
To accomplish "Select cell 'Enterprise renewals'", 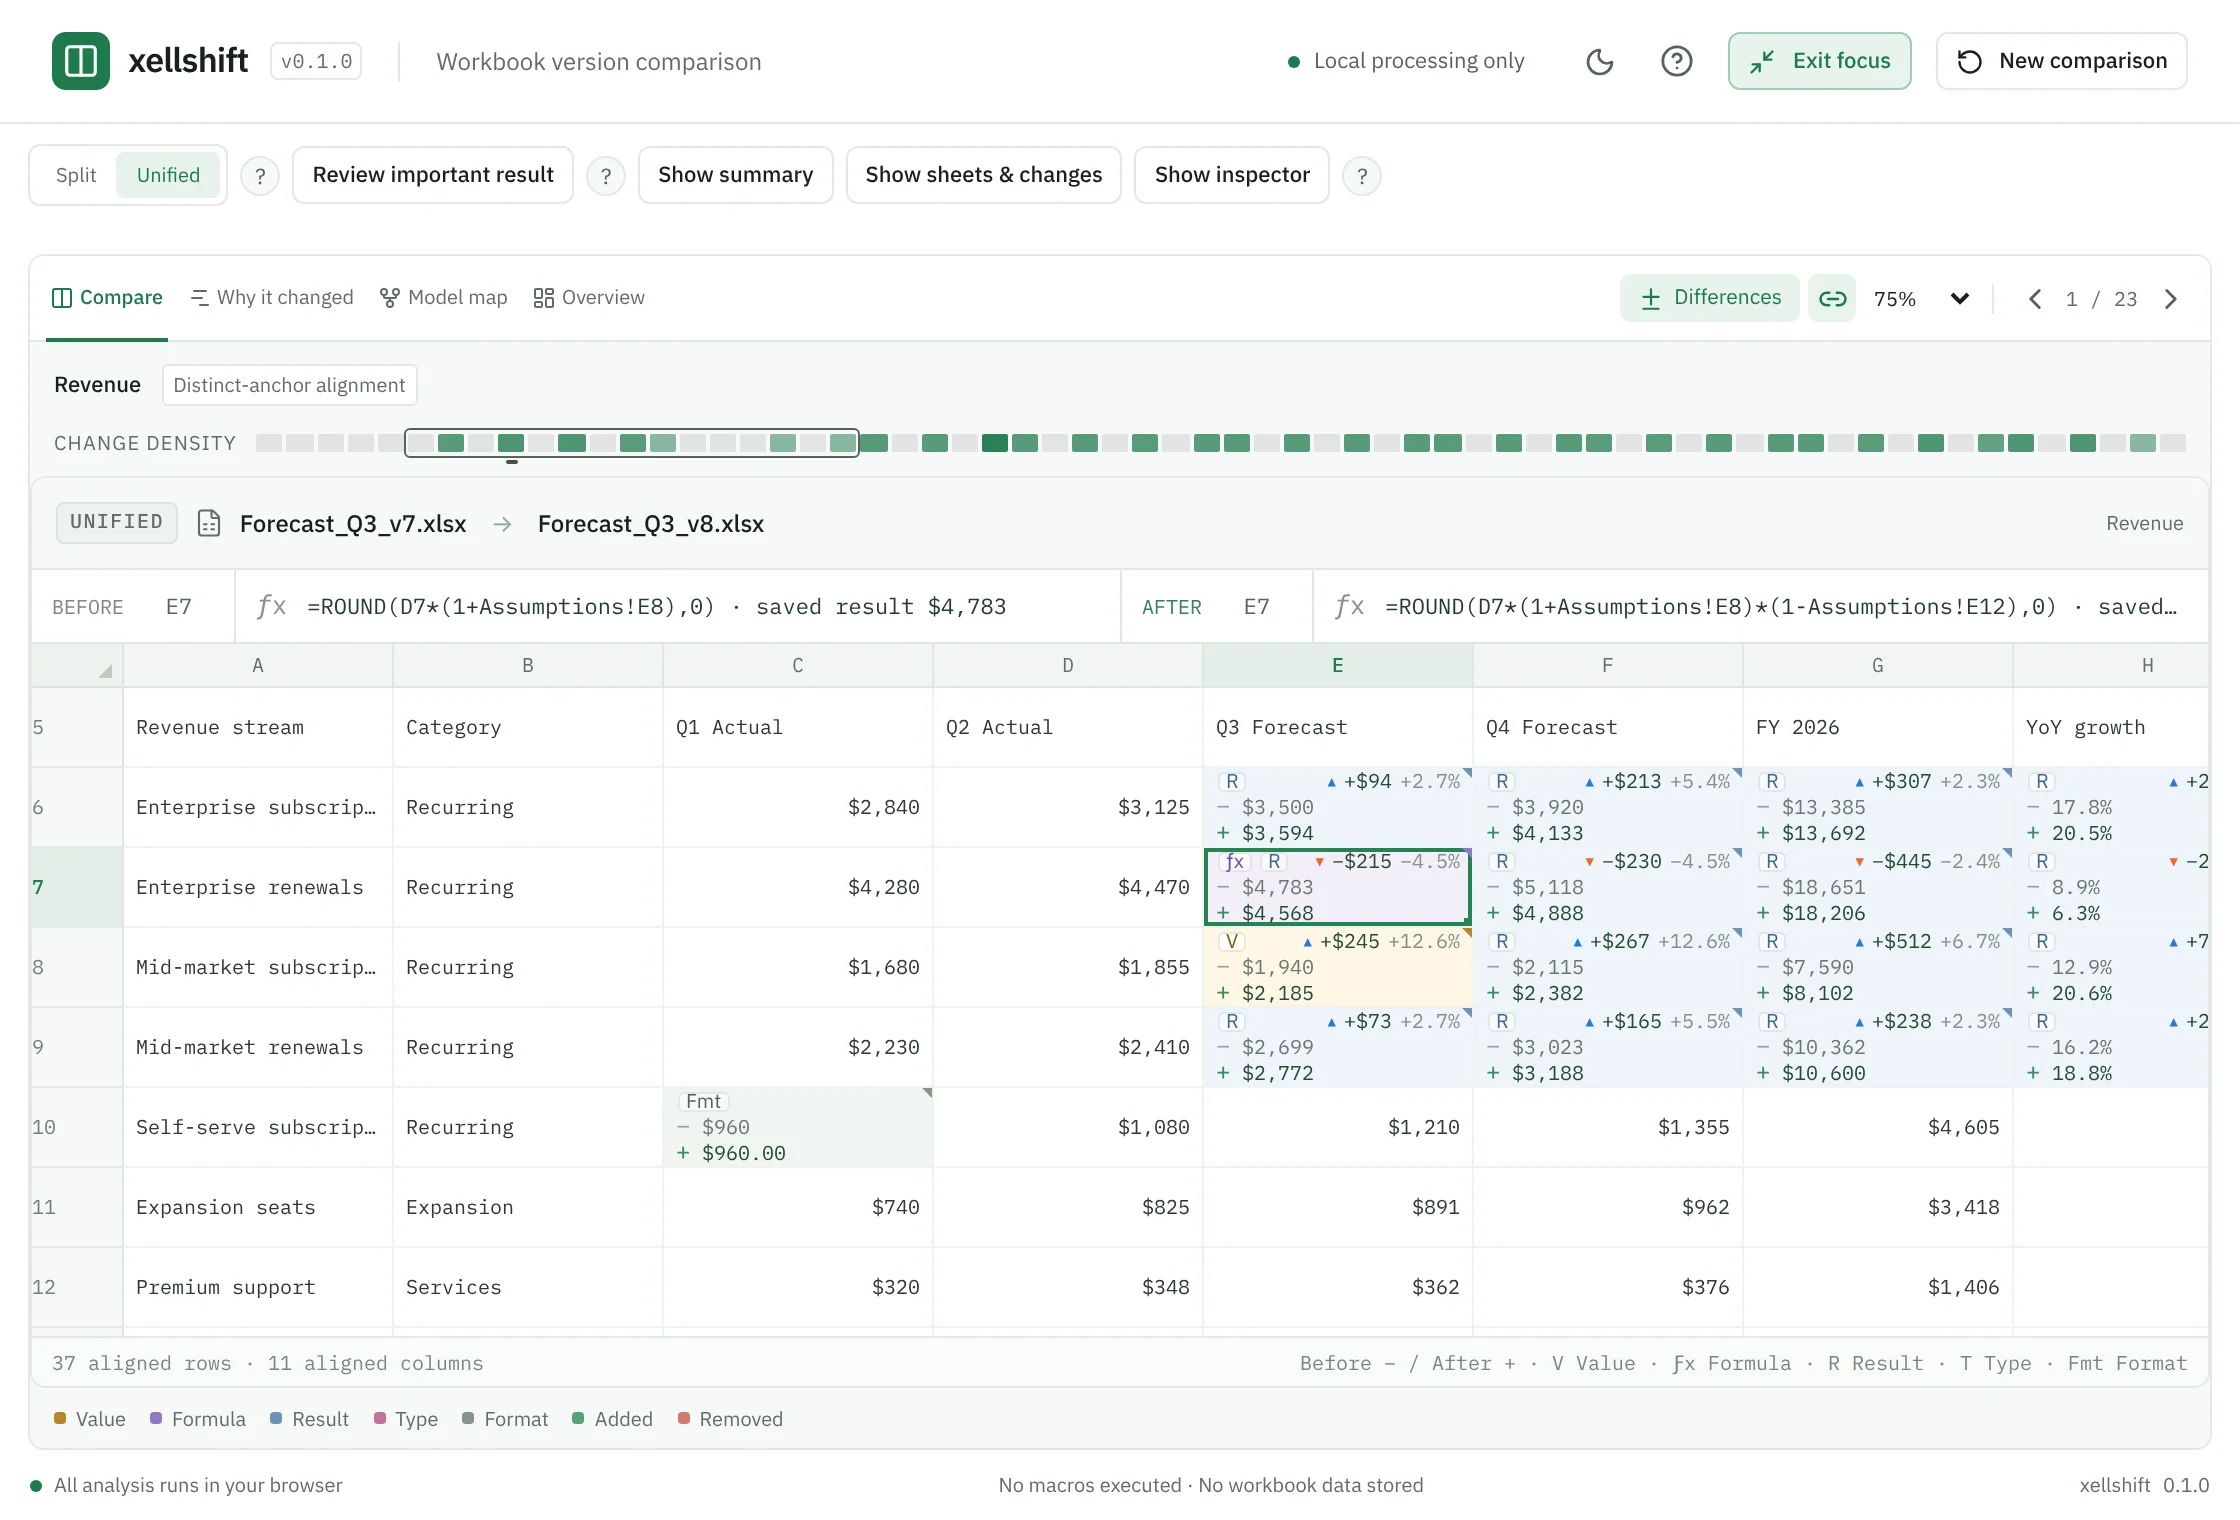I will pos(258,887).
